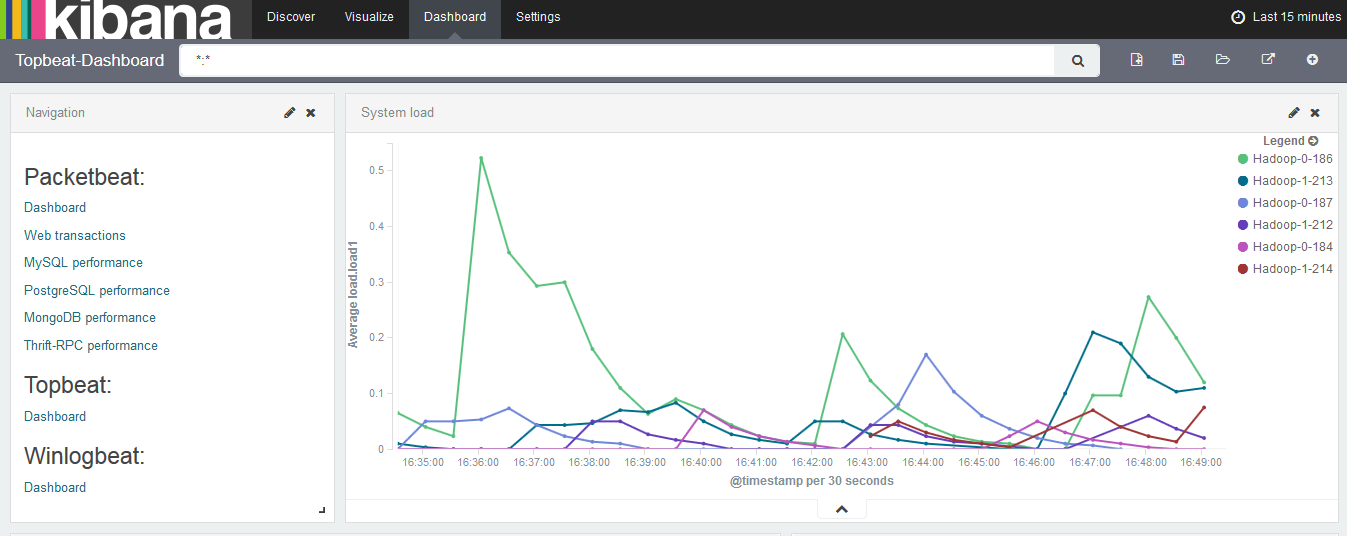
Task: Switch to the Visualize tab
Action: coord(369,17)
